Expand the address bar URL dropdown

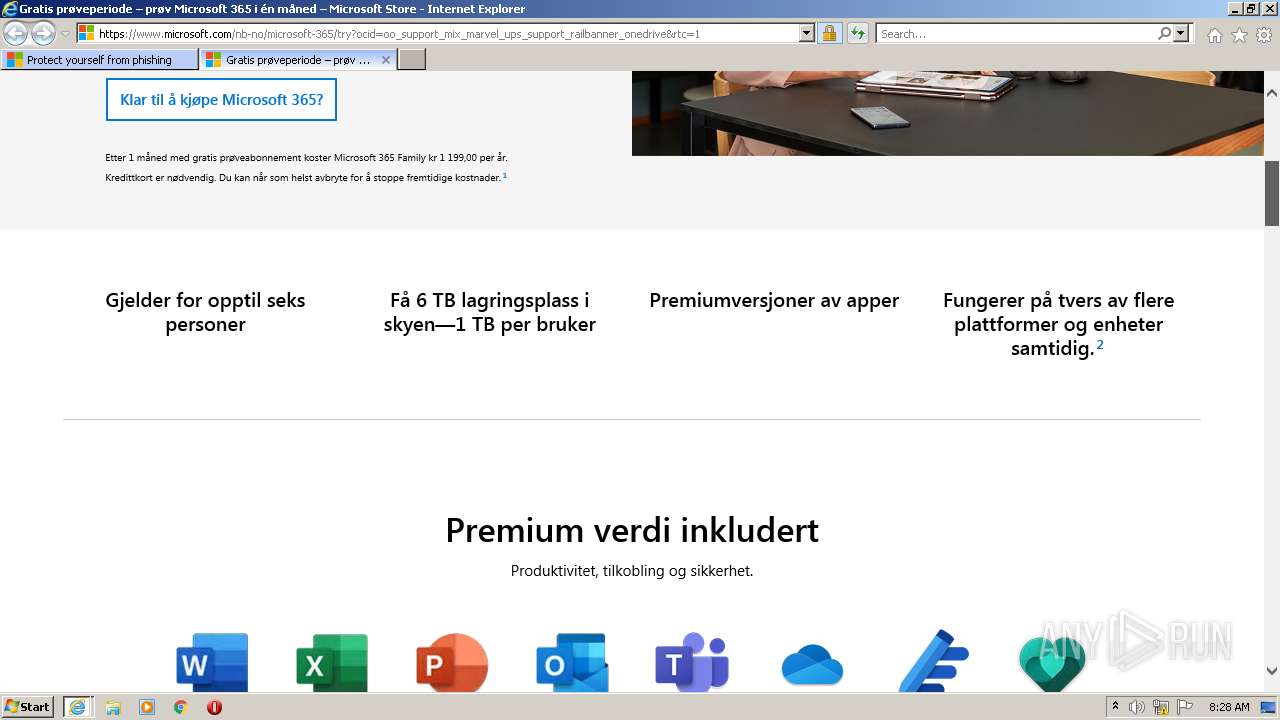(x=807, y=34)
